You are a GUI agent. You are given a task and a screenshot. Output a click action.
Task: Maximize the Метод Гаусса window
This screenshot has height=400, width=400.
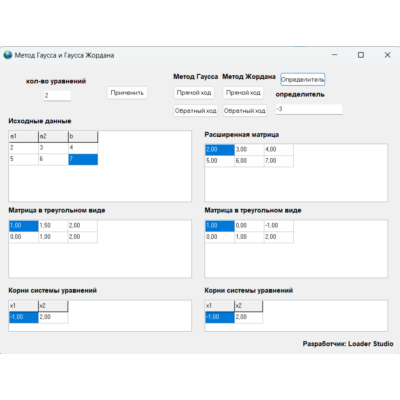(361, 55)
